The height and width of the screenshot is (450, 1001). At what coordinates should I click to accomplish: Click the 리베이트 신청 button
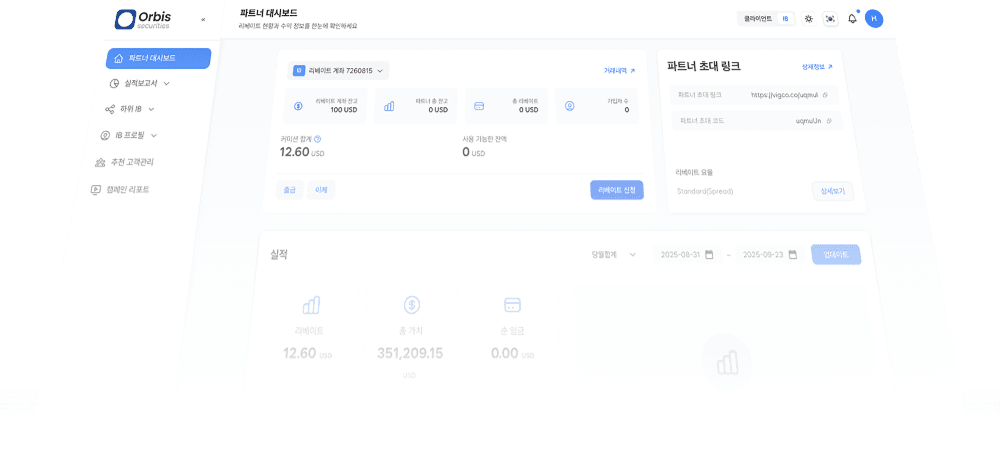[x=616, y=190]
